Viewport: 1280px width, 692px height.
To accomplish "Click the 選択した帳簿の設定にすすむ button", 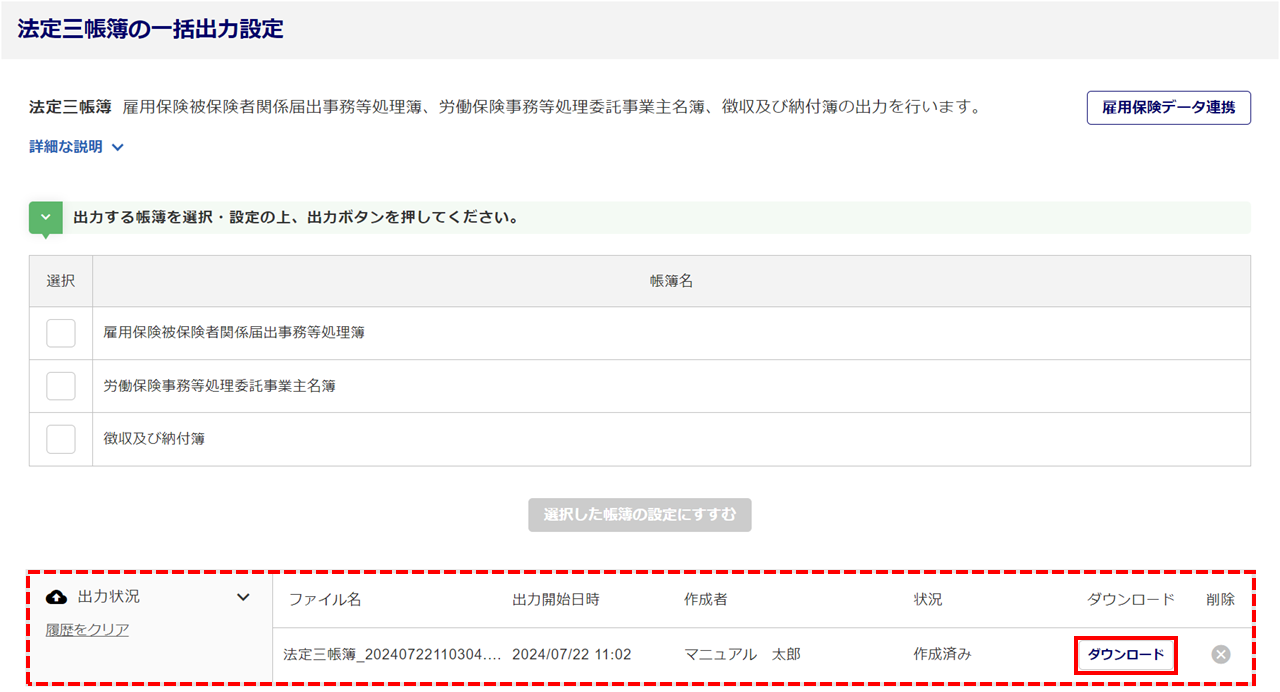I will tap(640, 515).
